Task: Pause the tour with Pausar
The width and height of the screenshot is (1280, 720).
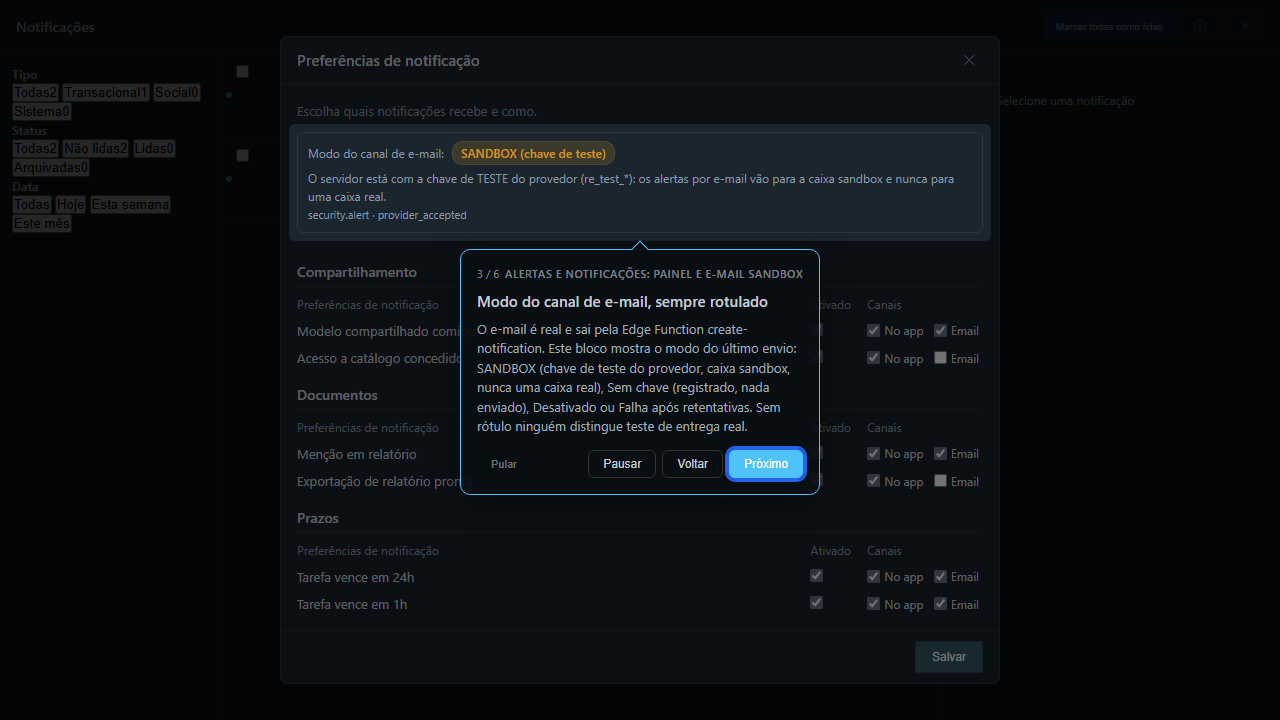Action: [622, 464]
